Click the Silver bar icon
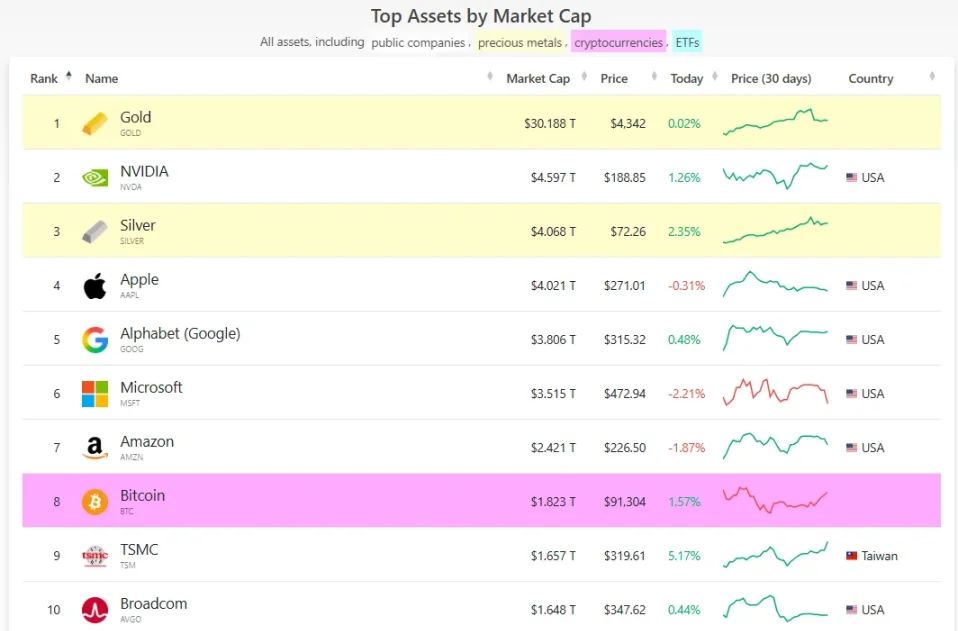The image size is (958, 631). (x=95, y=232)
